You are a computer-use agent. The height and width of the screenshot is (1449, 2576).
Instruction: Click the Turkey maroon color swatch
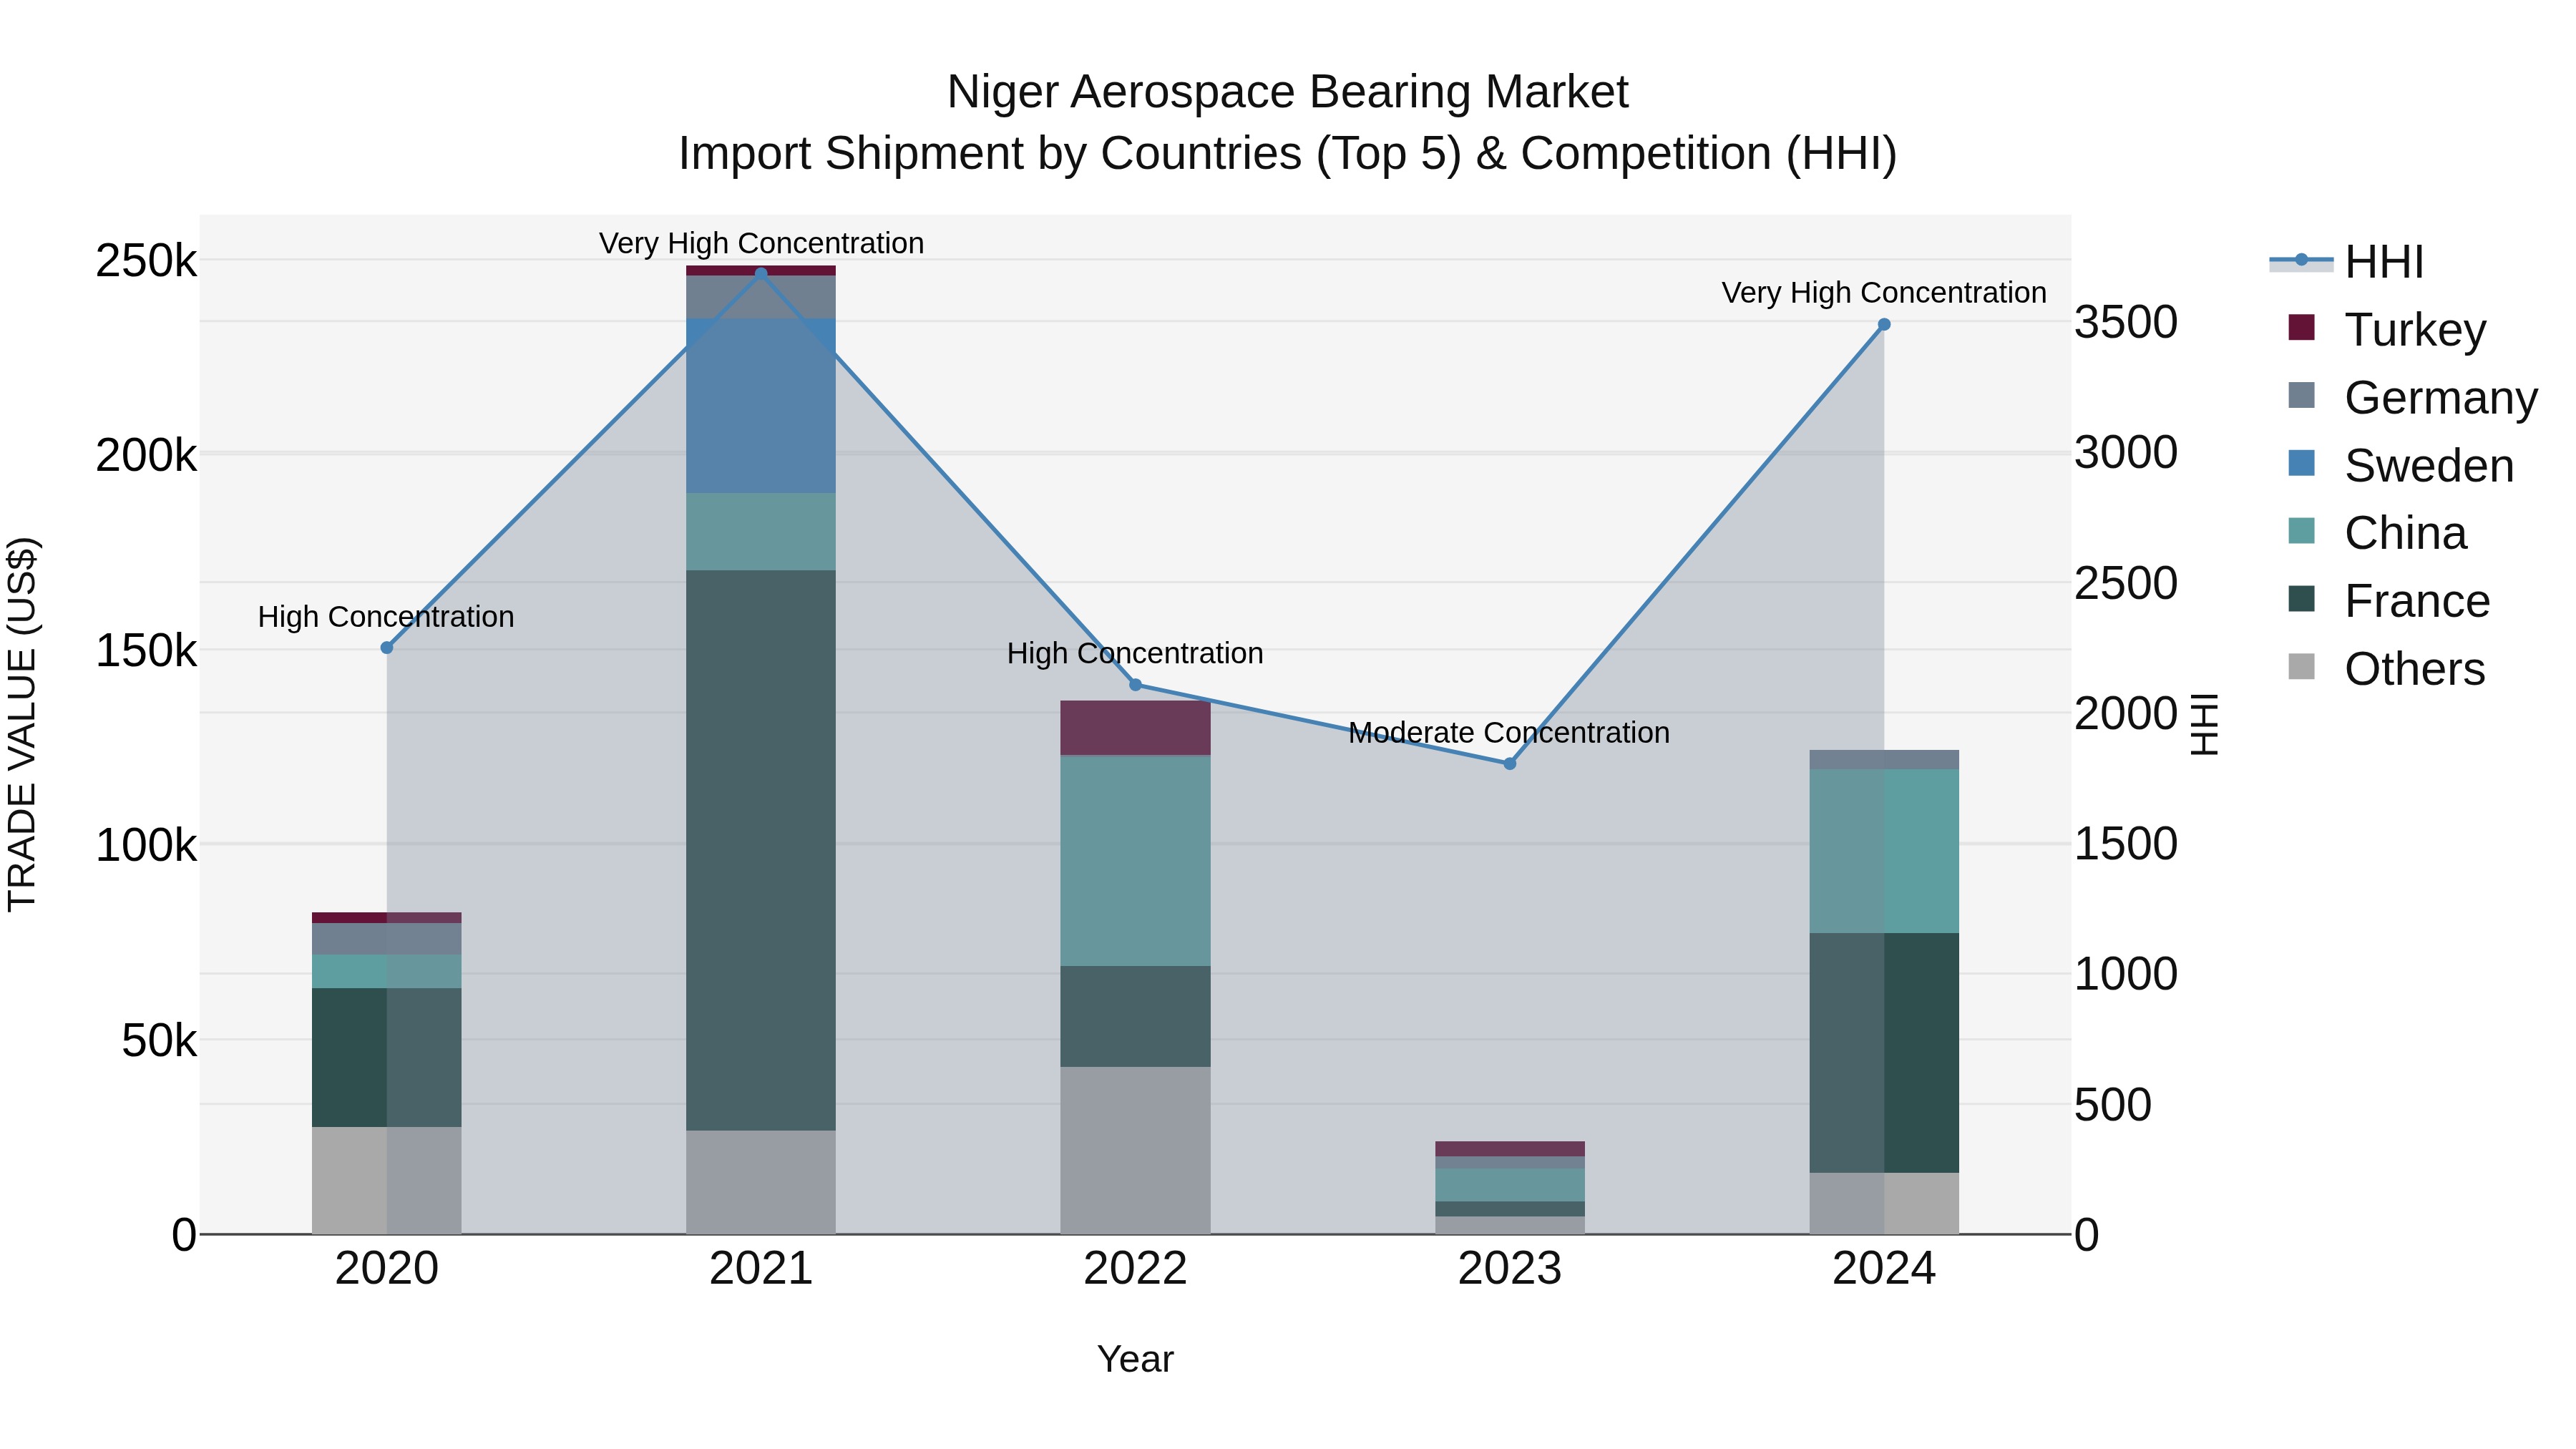click(x=2301, y=327)
